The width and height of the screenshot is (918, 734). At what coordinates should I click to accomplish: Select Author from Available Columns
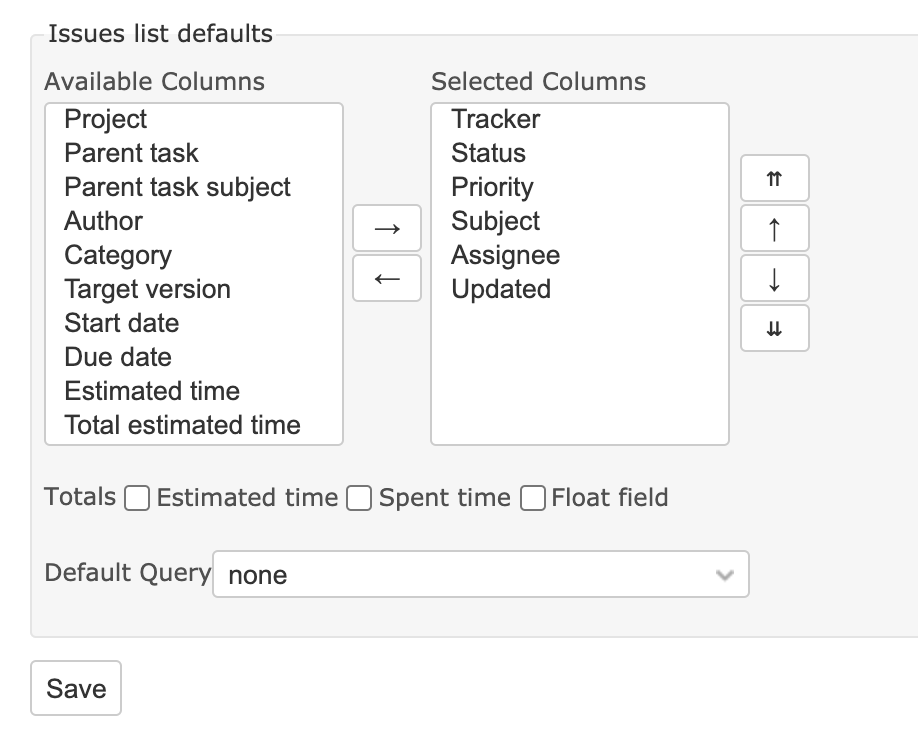[103, 222]
